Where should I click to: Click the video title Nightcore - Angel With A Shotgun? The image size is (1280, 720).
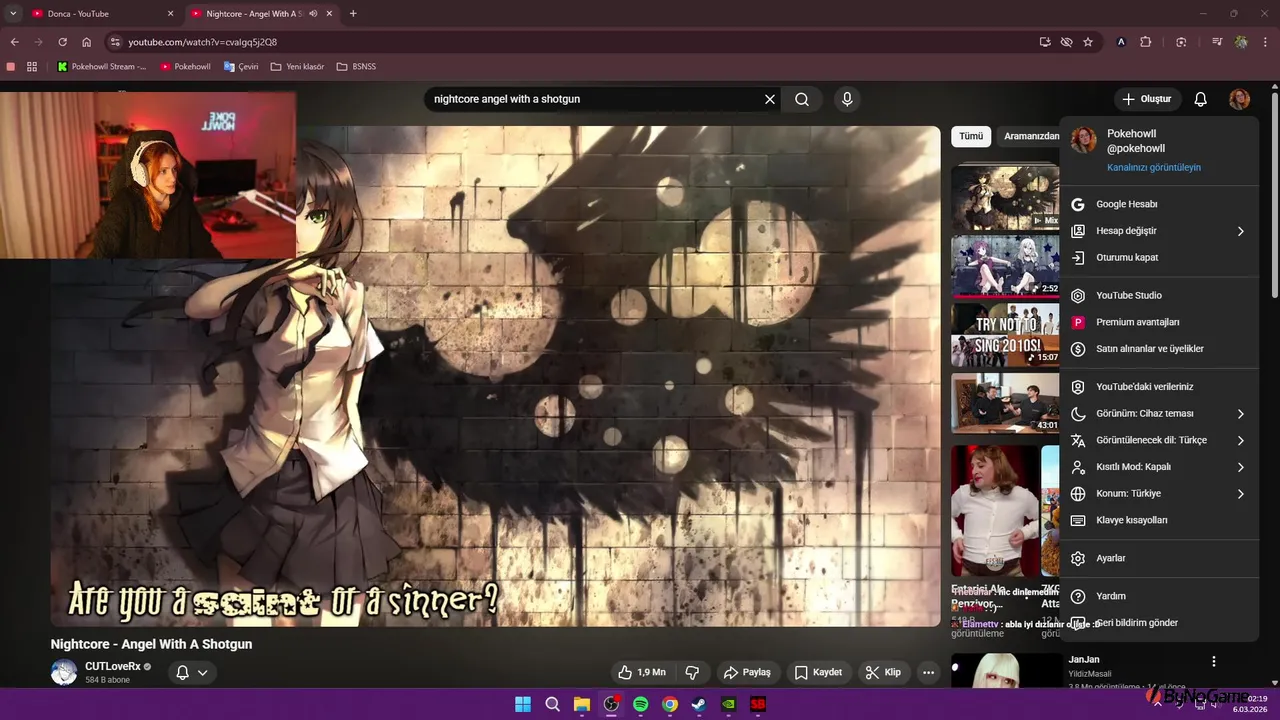click(152, 644)
